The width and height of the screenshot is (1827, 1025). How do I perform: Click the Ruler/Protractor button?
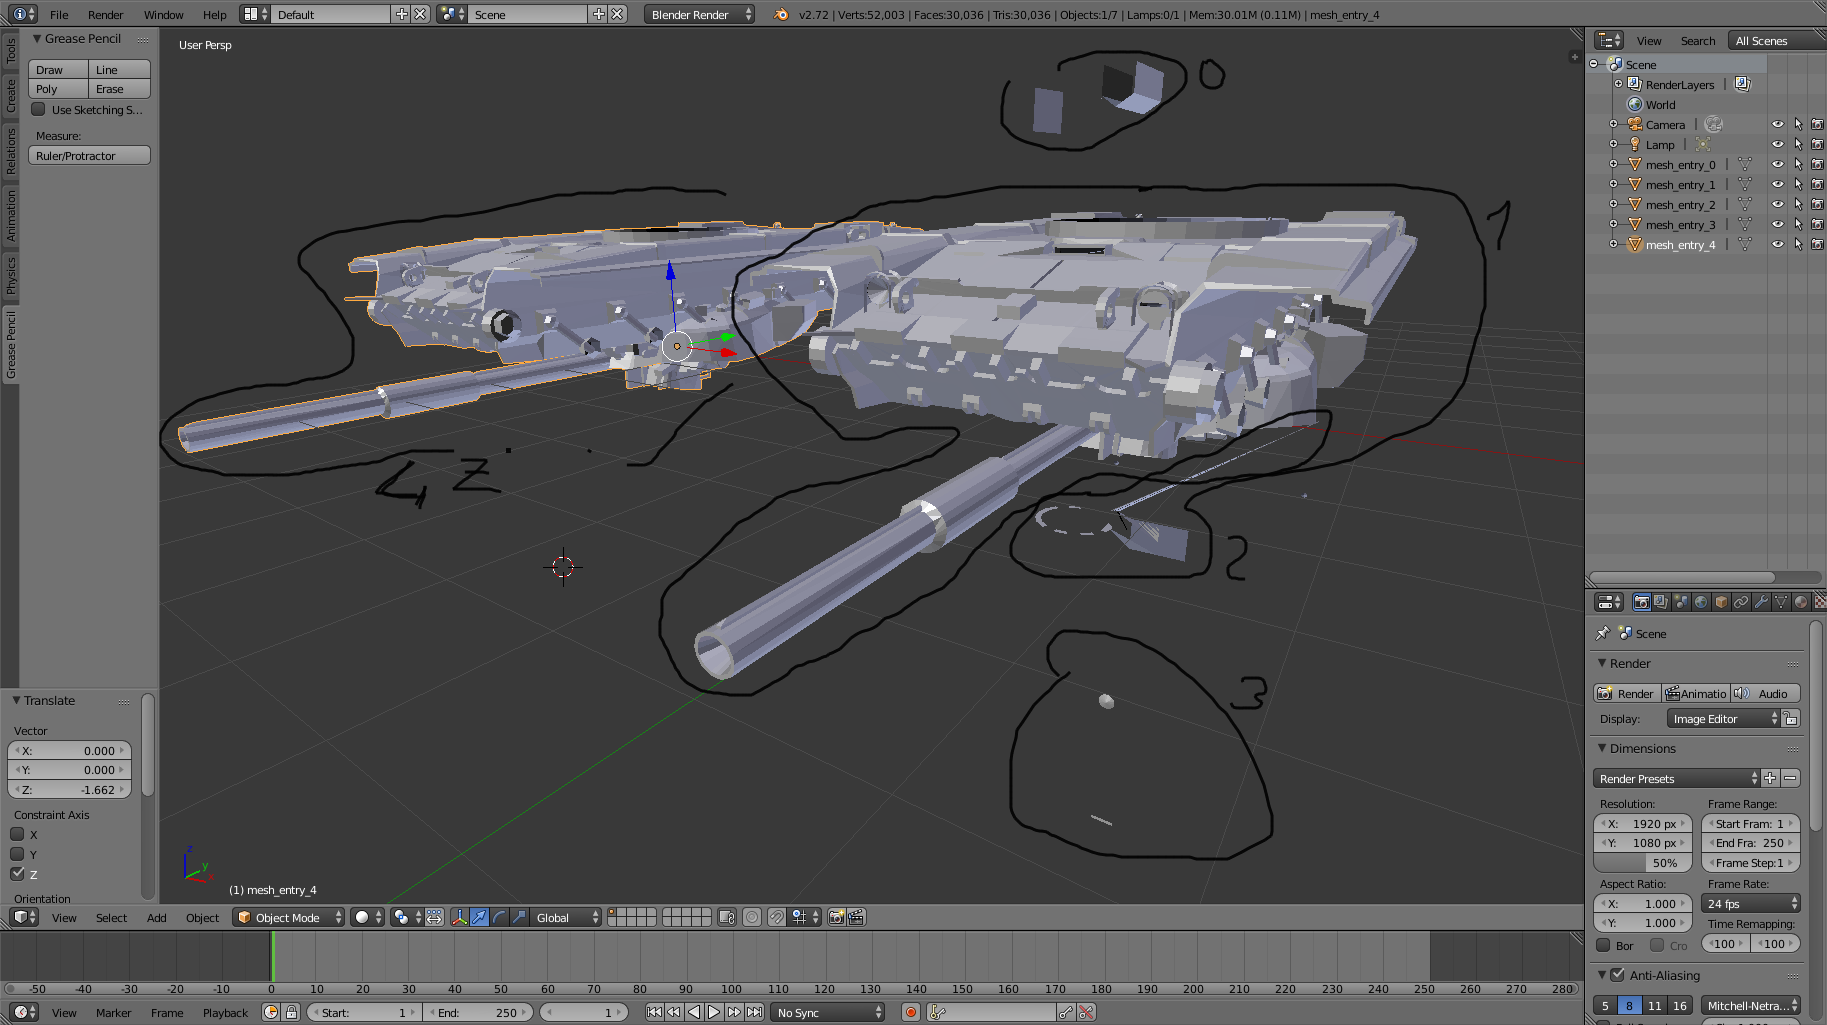pyautogui.click(x=89, y=155)
